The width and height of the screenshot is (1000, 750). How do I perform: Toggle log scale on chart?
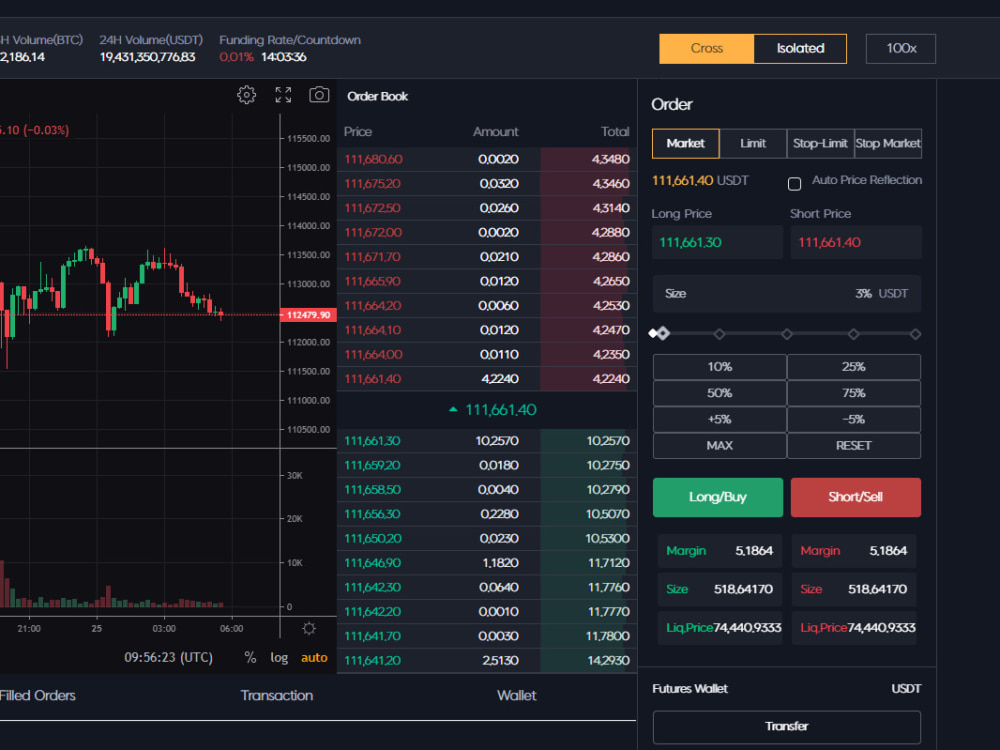click(x=279, y=658)
